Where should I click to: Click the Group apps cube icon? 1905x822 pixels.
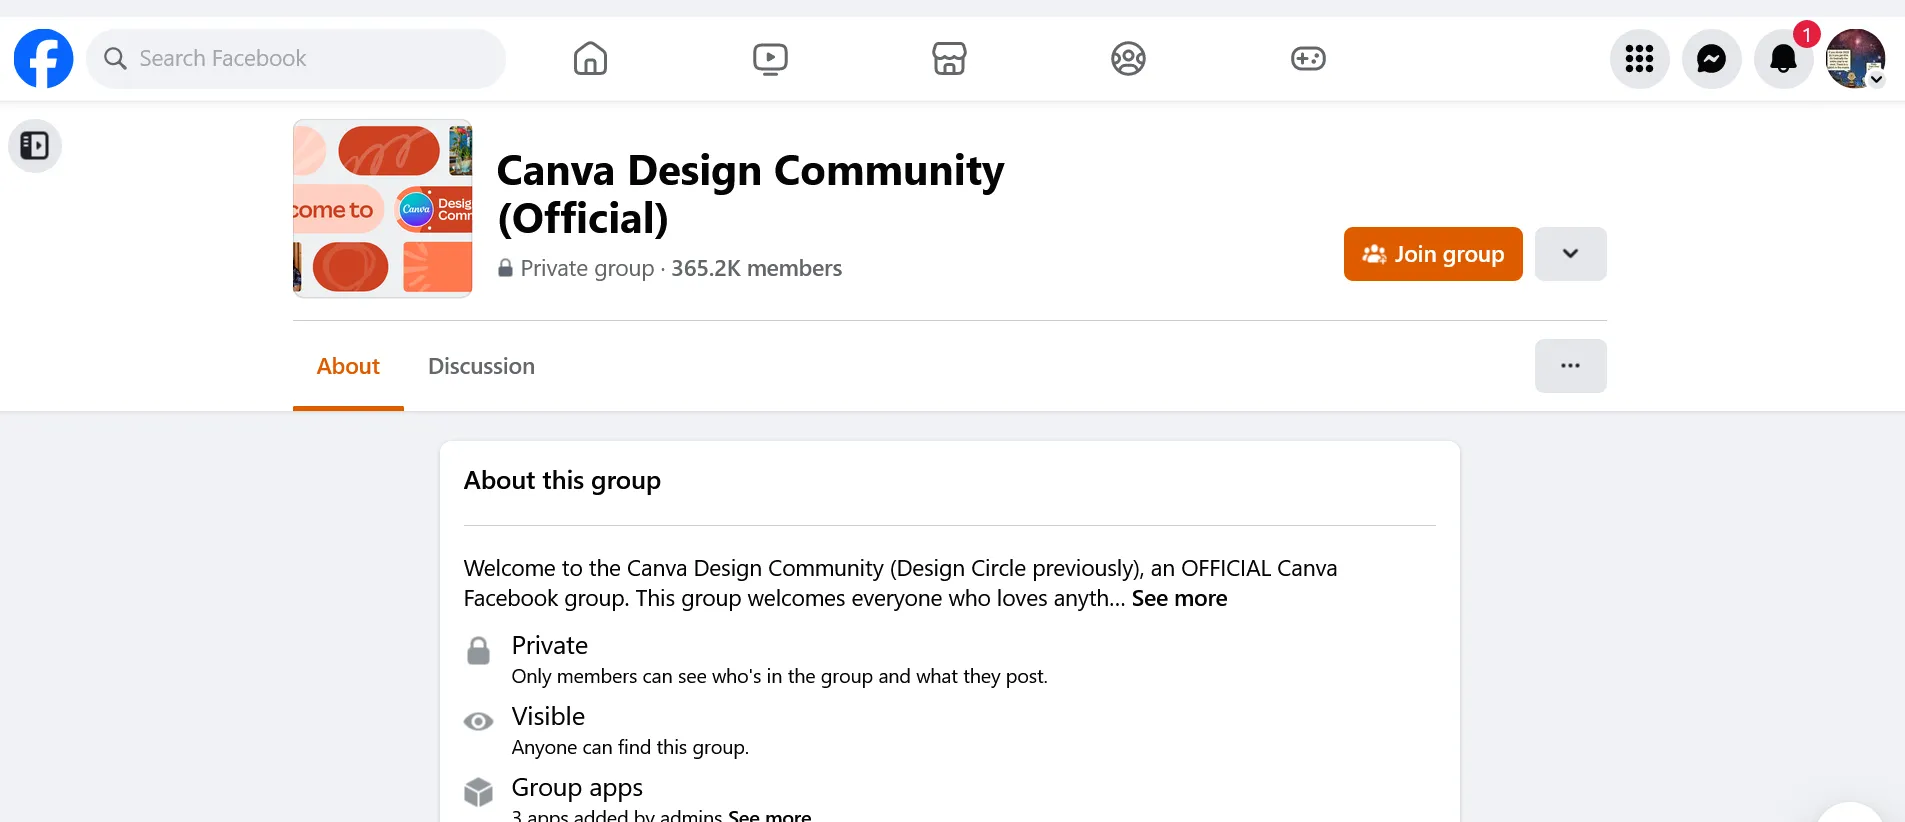479,792
